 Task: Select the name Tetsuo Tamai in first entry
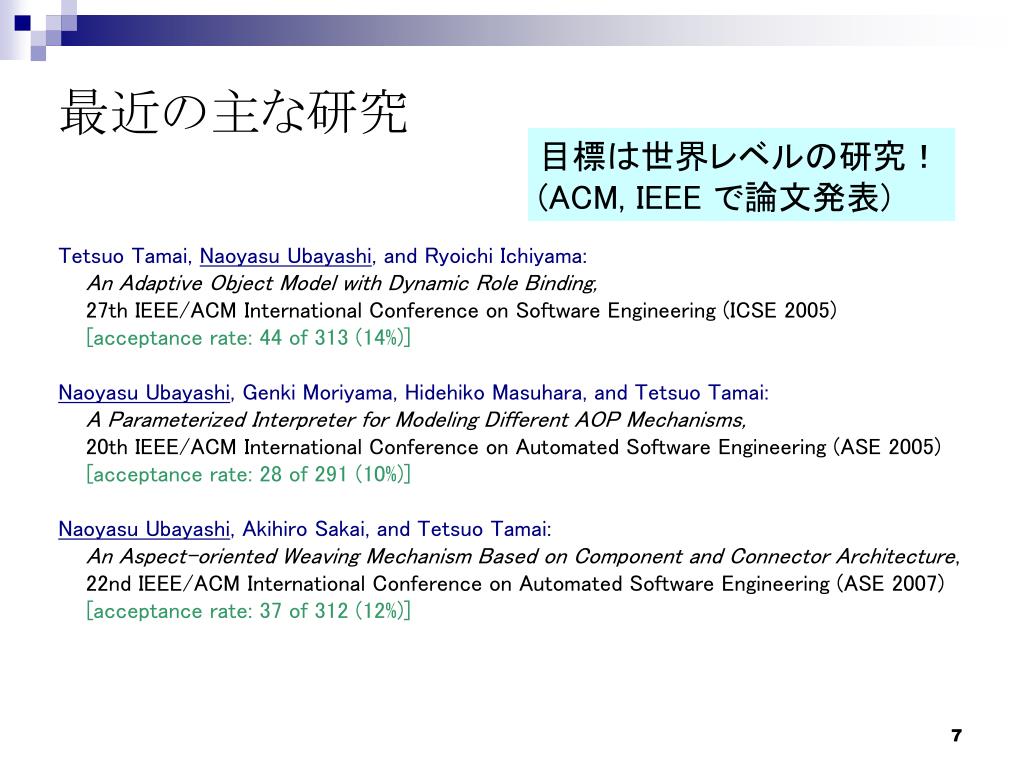[123, 256]
